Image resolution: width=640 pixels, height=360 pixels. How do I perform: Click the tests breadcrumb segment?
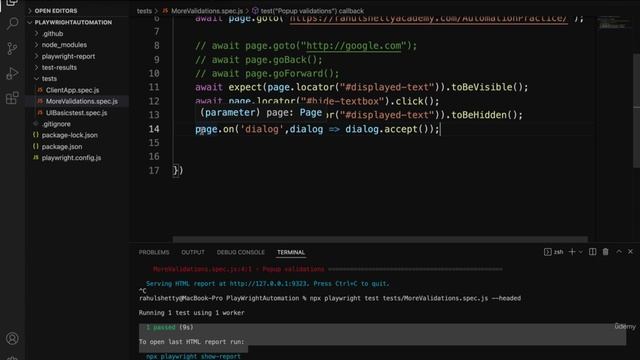pos(144,11)
